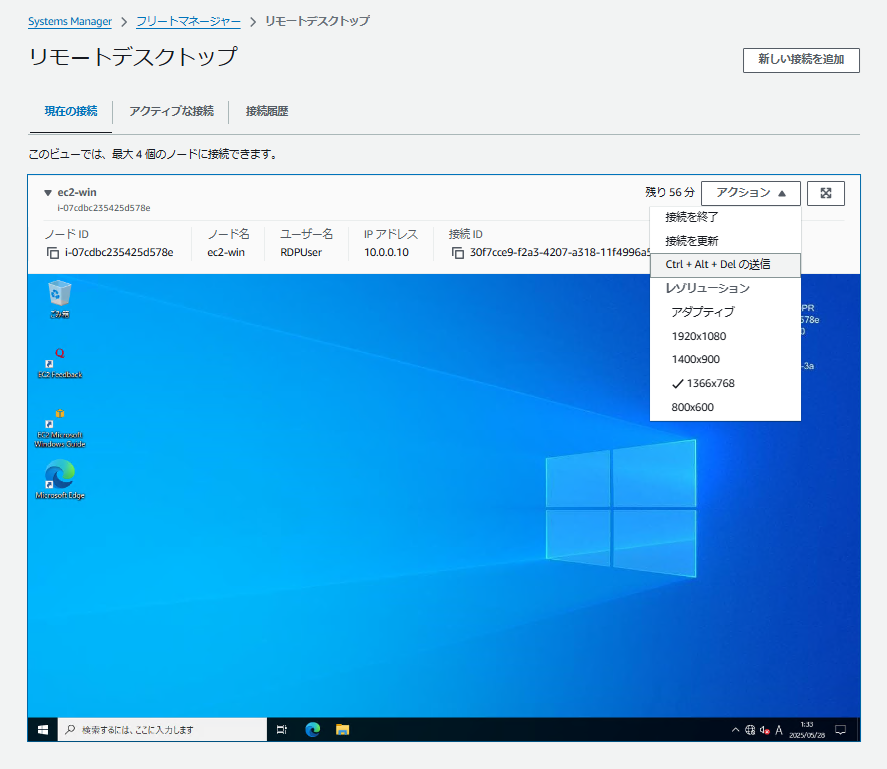
Task: Click the taskbar clock showing 1:33
Action: point(807,730)
